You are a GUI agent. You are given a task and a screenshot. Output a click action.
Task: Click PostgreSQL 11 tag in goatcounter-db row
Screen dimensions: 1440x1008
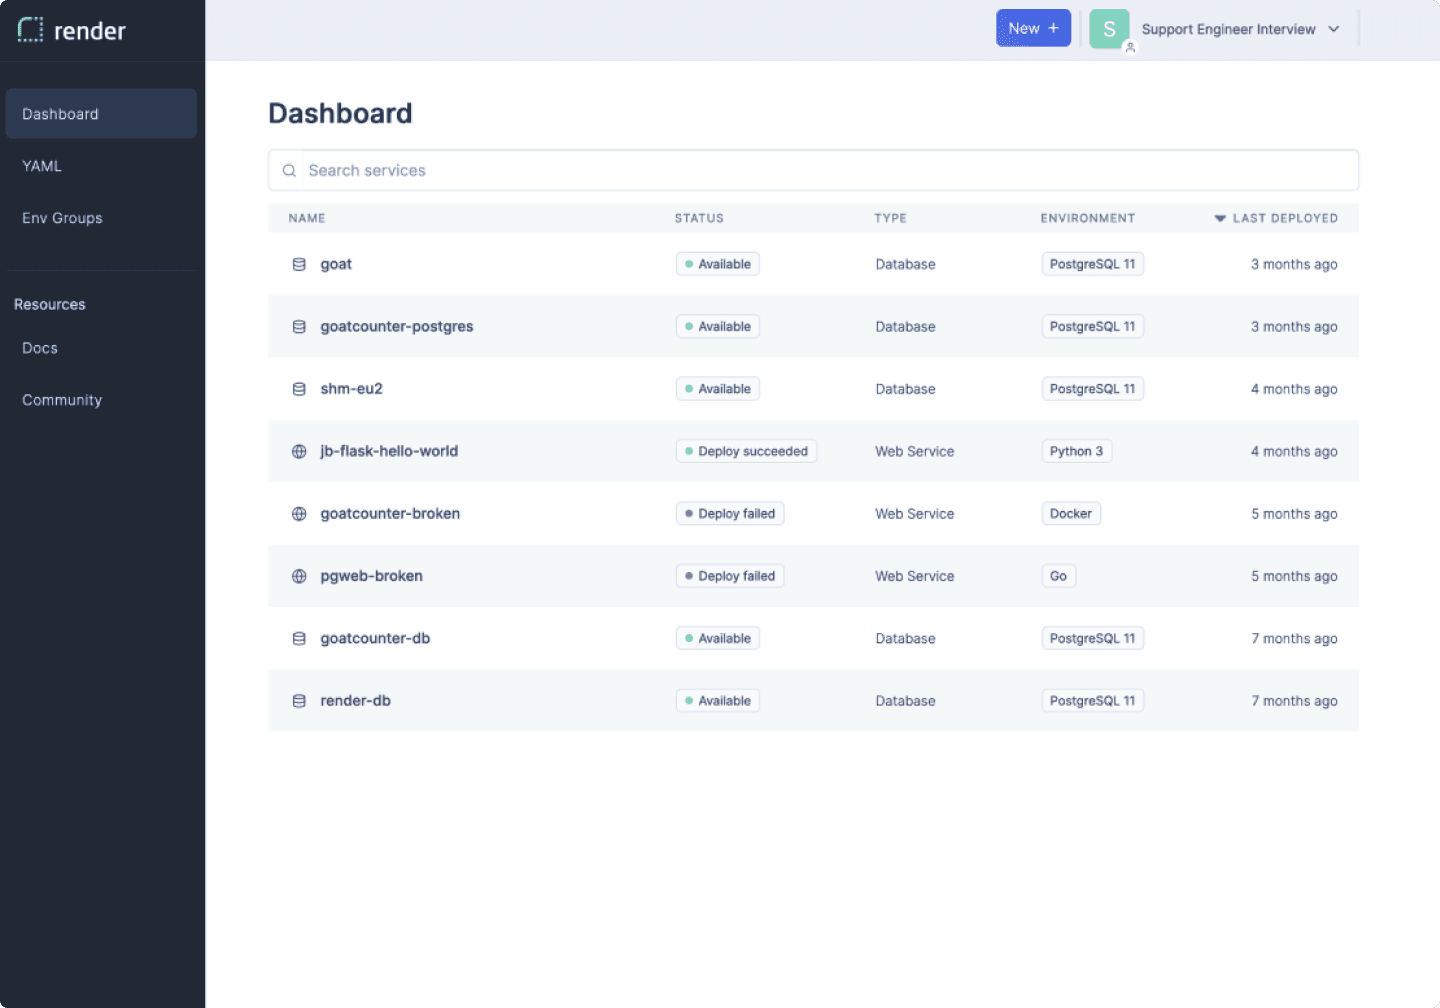tap(1093, 638)
